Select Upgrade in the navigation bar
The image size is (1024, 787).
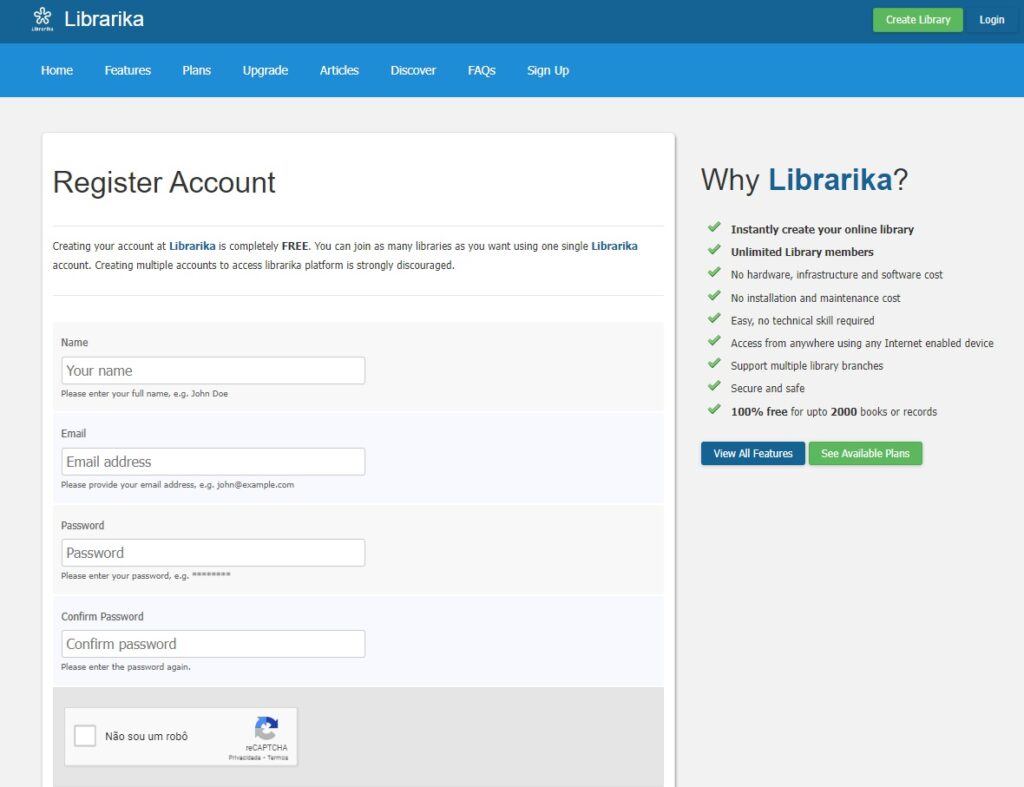click(x=265, y=71)
